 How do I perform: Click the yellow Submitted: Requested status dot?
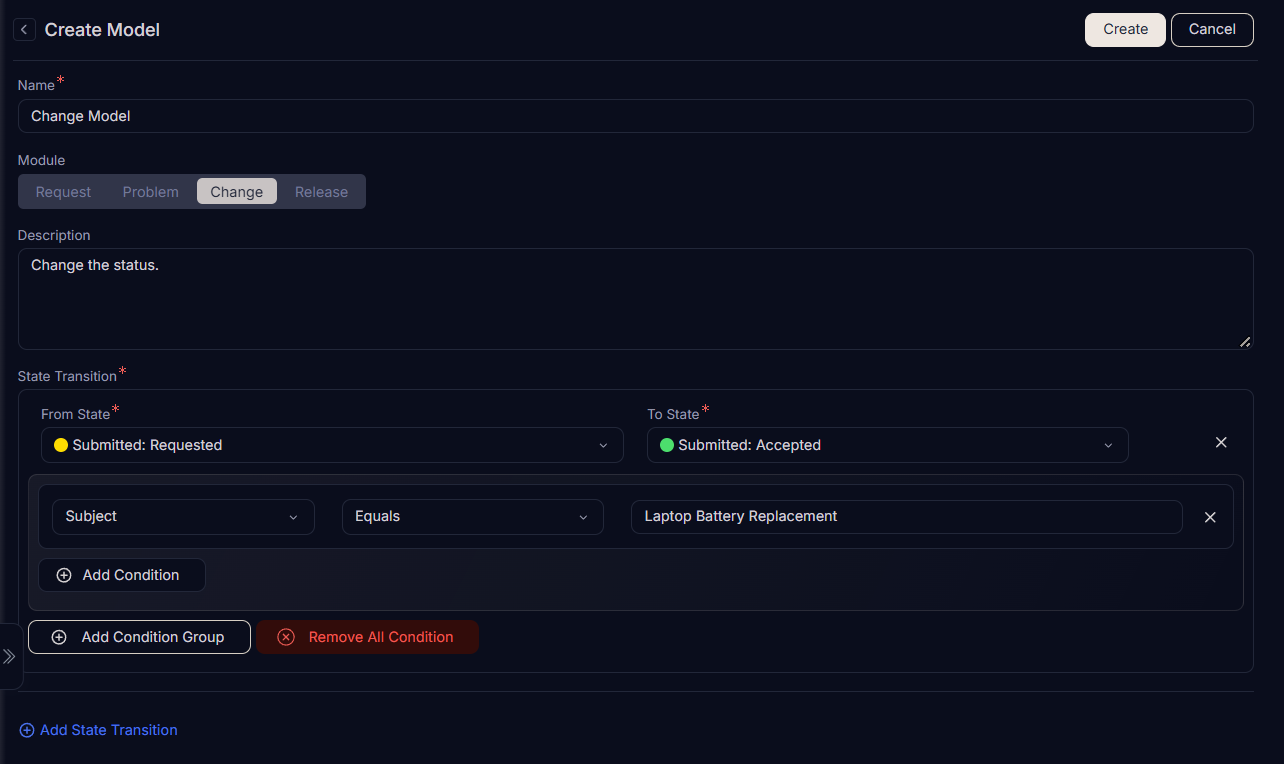click(61, 445)
